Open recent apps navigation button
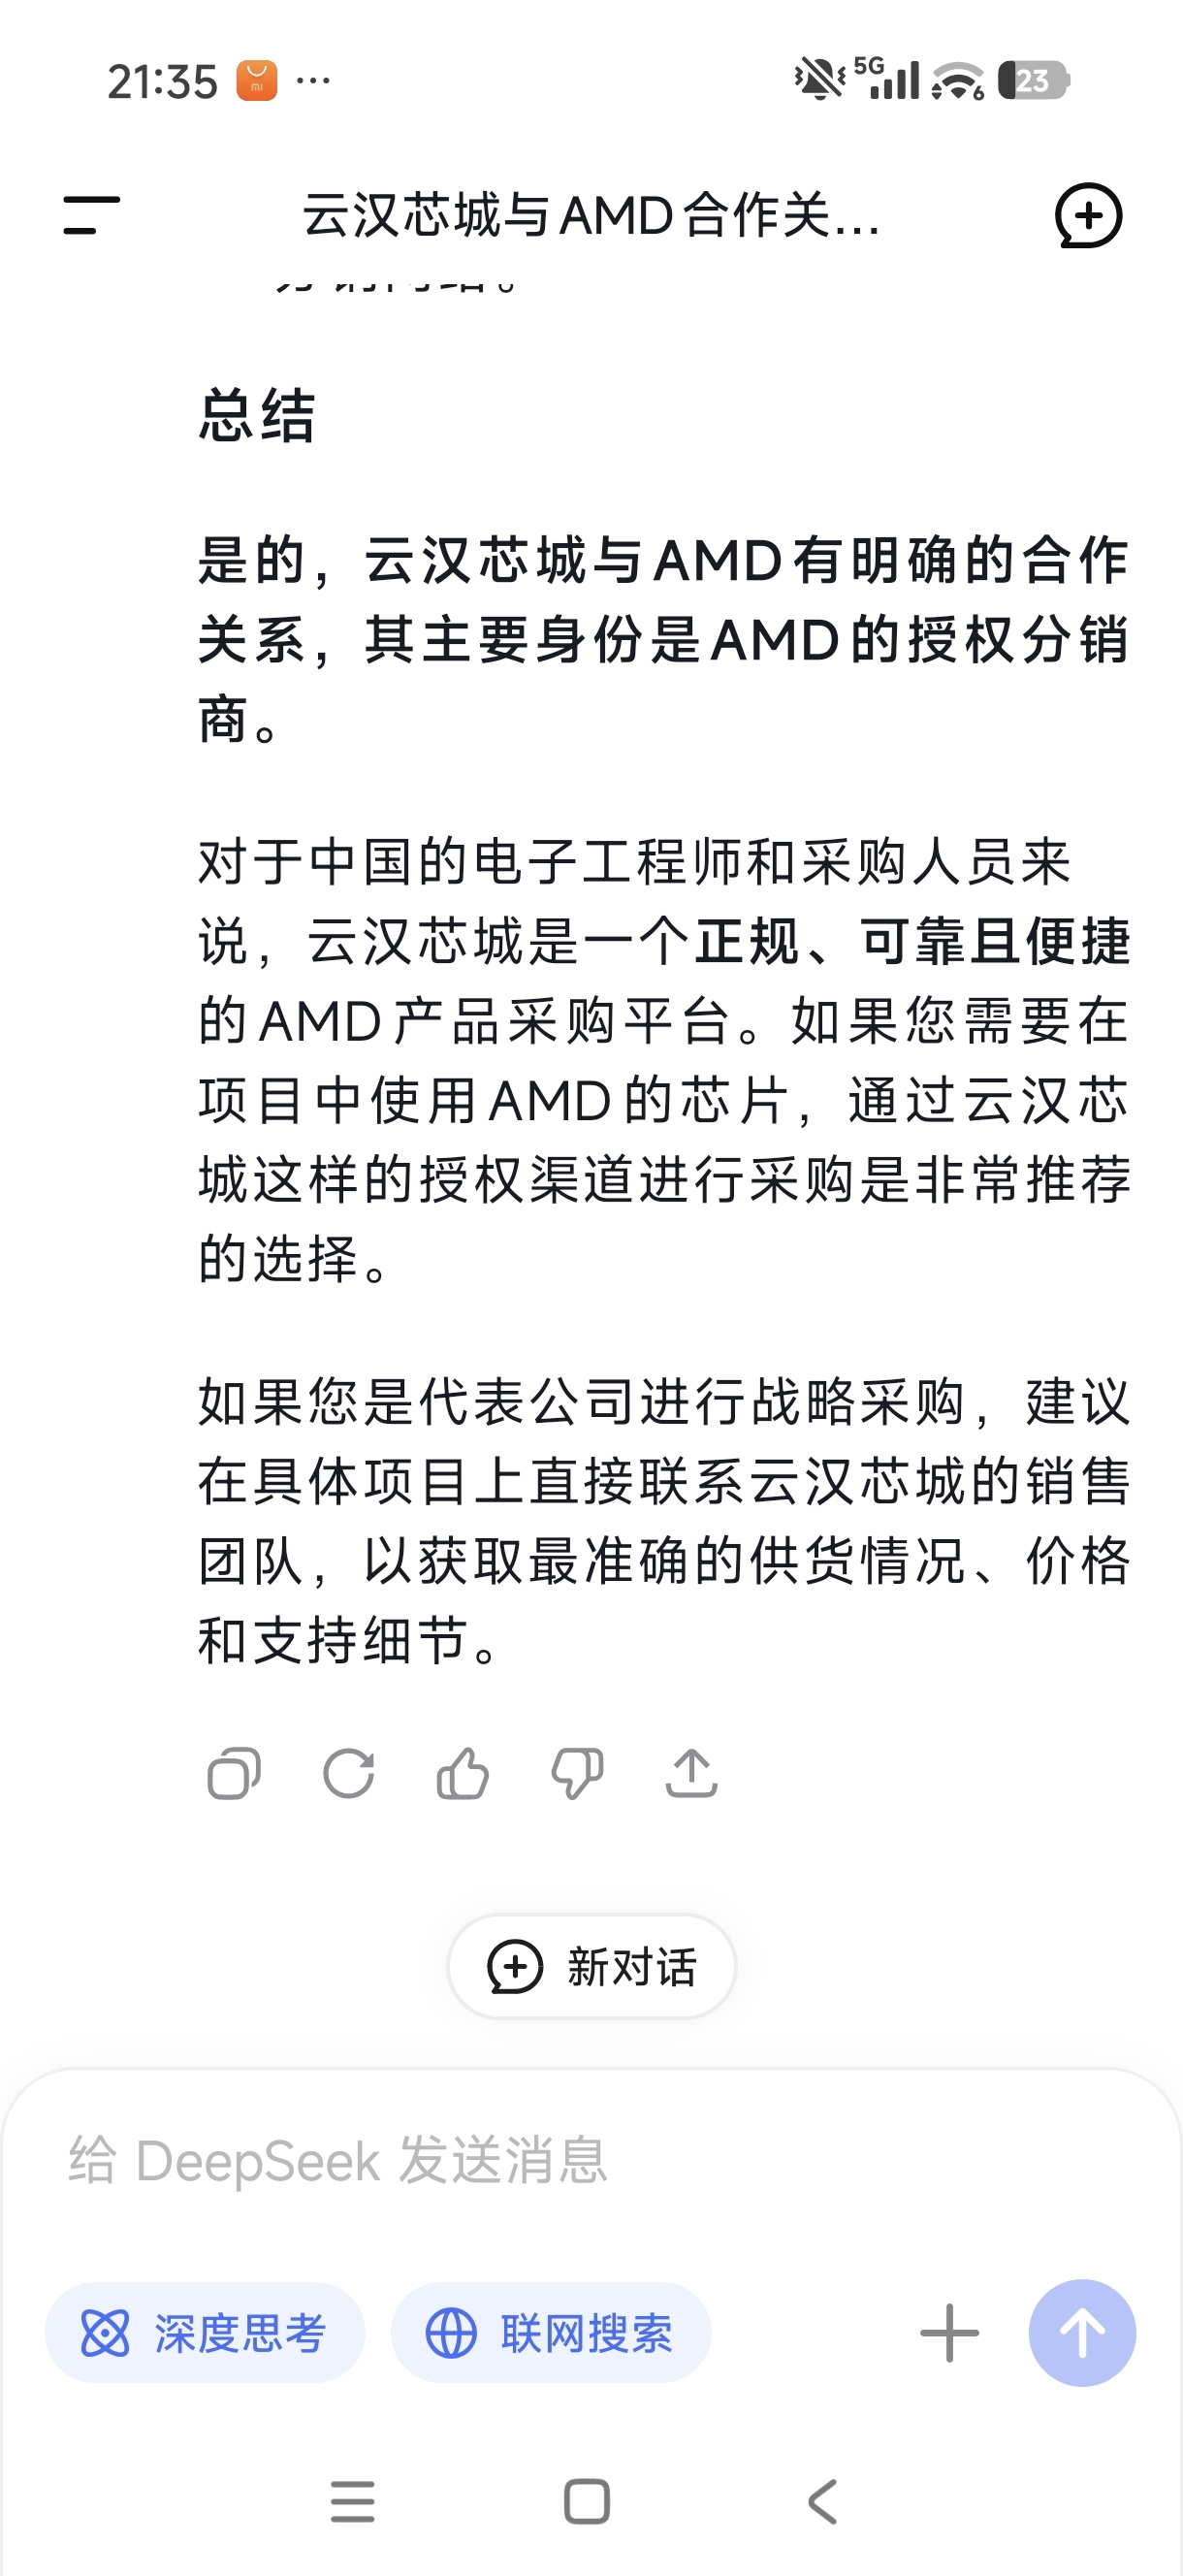Viewport: 1183px width, 2576px height. tap(352, 2502)
